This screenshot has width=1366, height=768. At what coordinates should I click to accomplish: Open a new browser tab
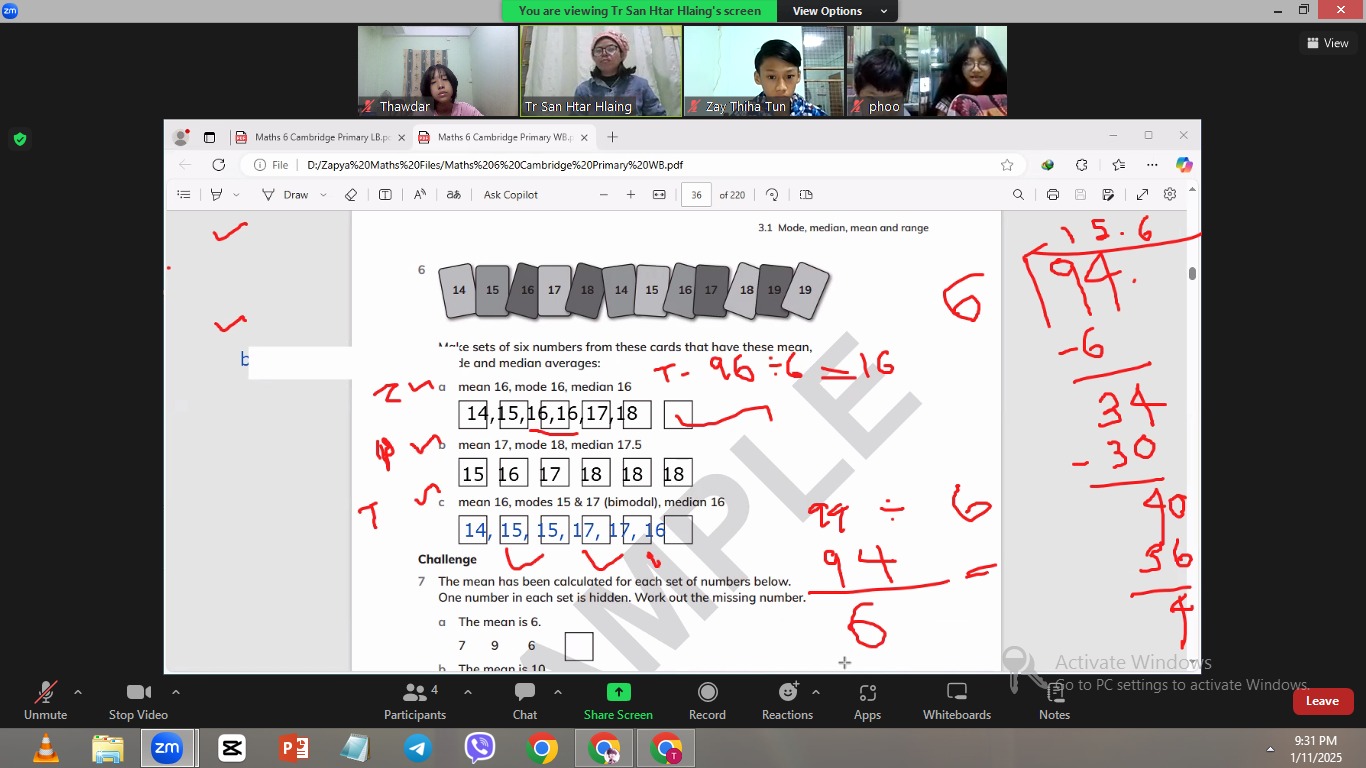tap(612, 137)
